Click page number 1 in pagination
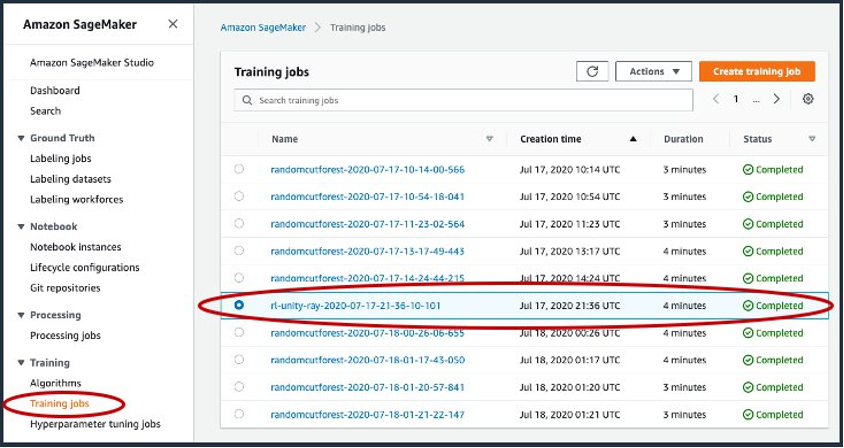844x448 pixels. [736, 99]
